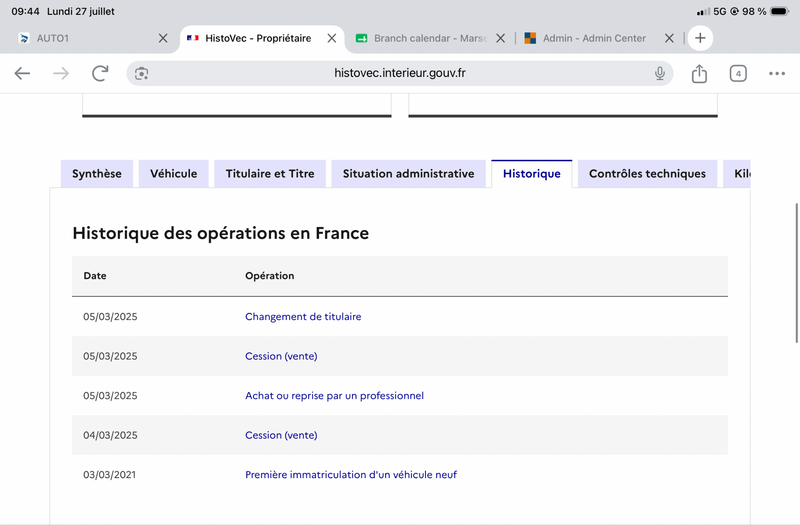
Task: Click the Changement de titulaire operation
Action: [303, 316]
